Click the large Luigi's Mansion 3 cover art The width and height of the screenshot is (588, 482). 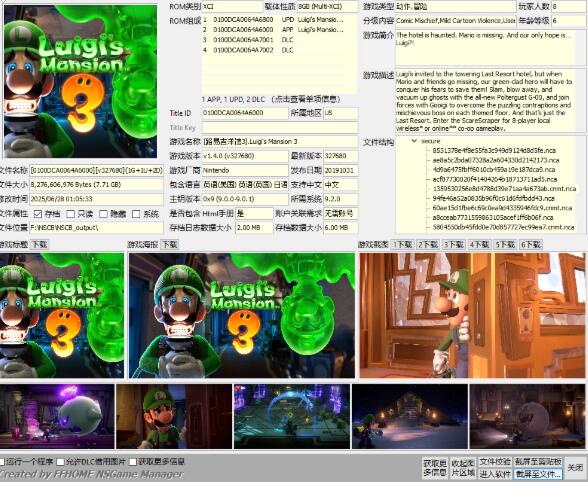click(80, 81)
